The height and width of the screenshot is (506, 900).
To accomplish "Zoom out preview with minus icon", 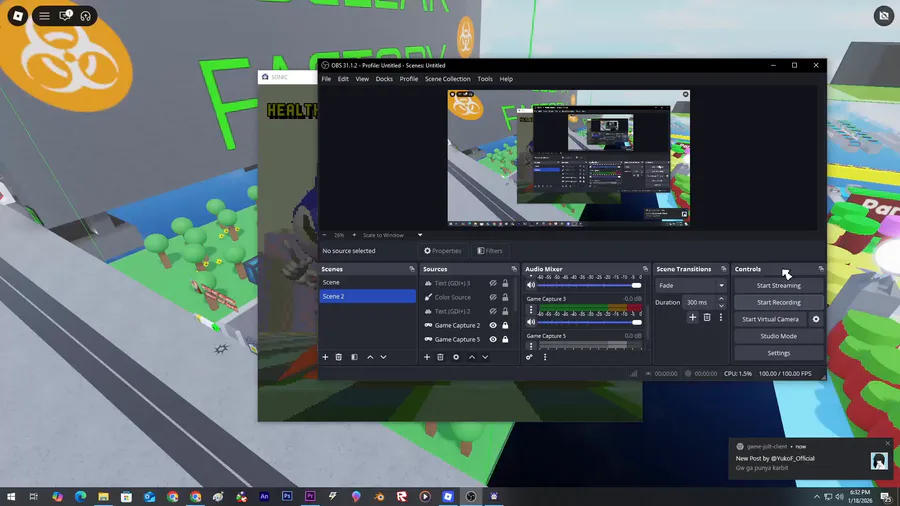I will [x=324, y=235].
